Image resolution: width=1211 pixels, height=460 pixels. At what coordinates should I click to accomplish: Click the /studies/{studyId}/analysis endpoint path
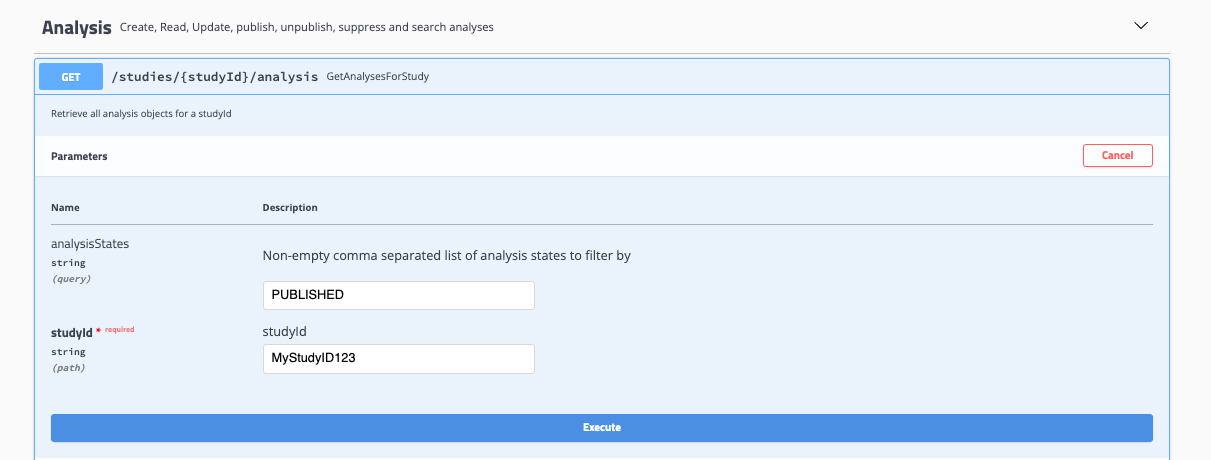[x=215, y=76]
